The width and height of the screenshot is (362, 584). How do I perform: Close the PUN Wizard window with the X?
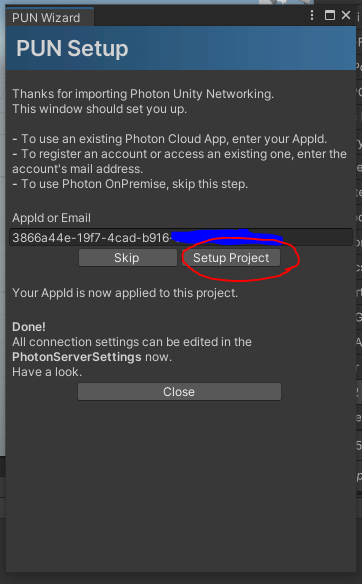(346, 15)
